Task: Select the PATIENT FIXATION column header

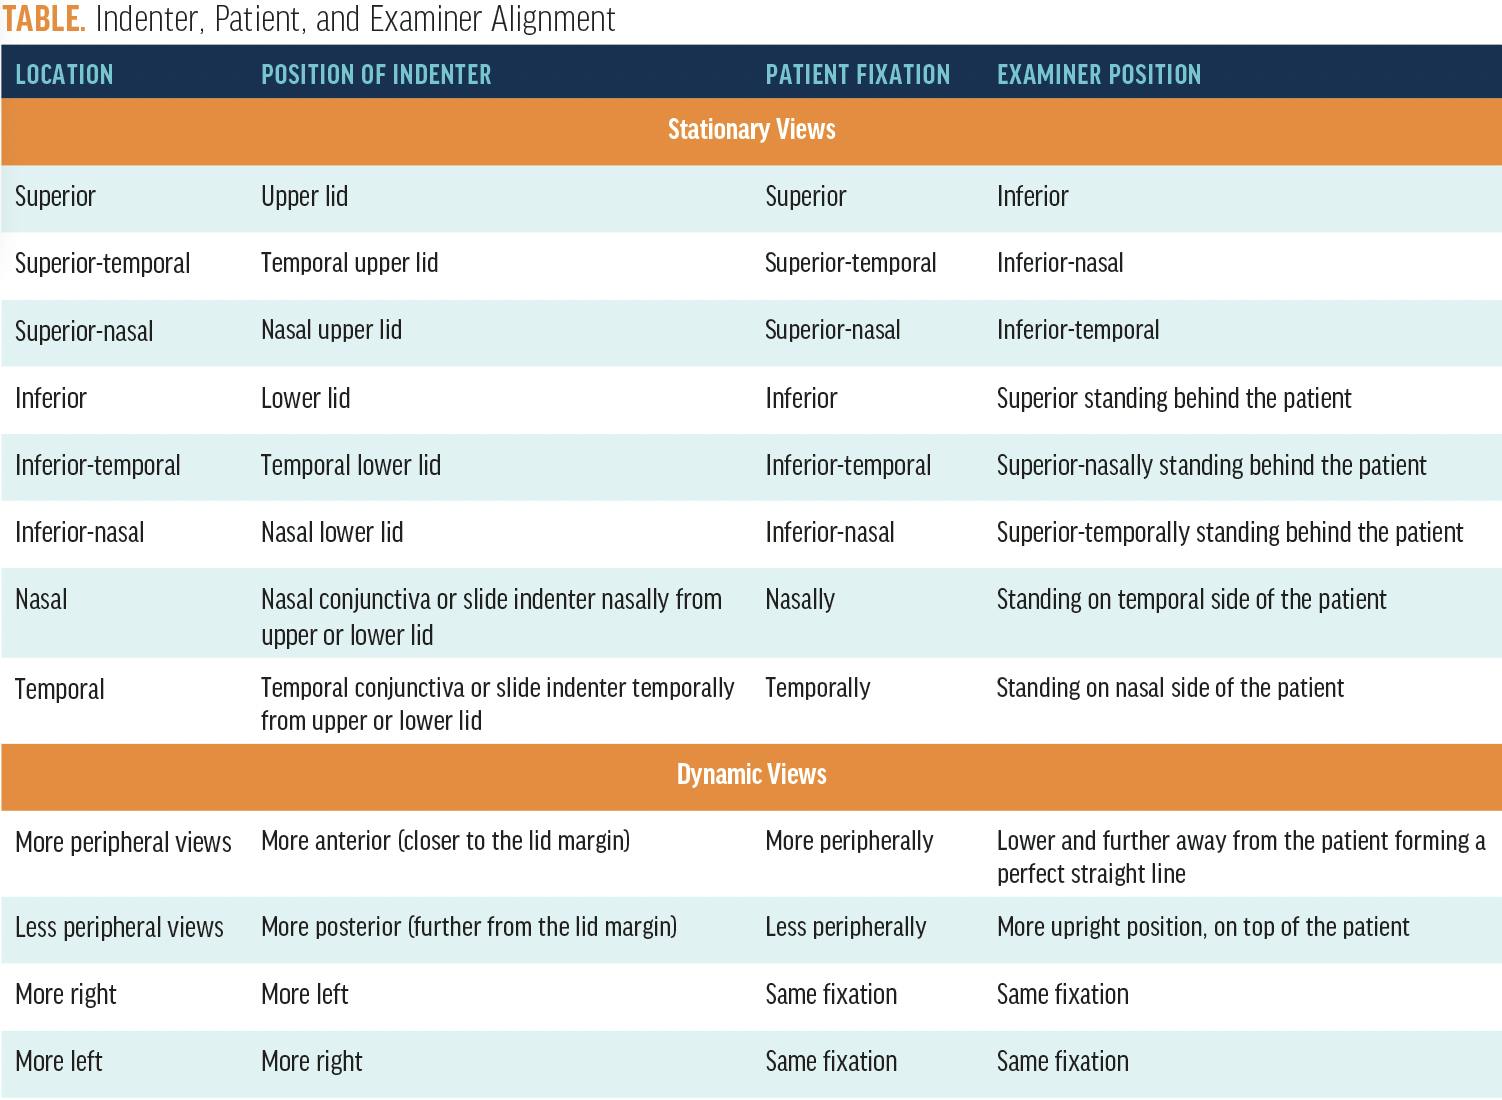Action: point(857,75)
